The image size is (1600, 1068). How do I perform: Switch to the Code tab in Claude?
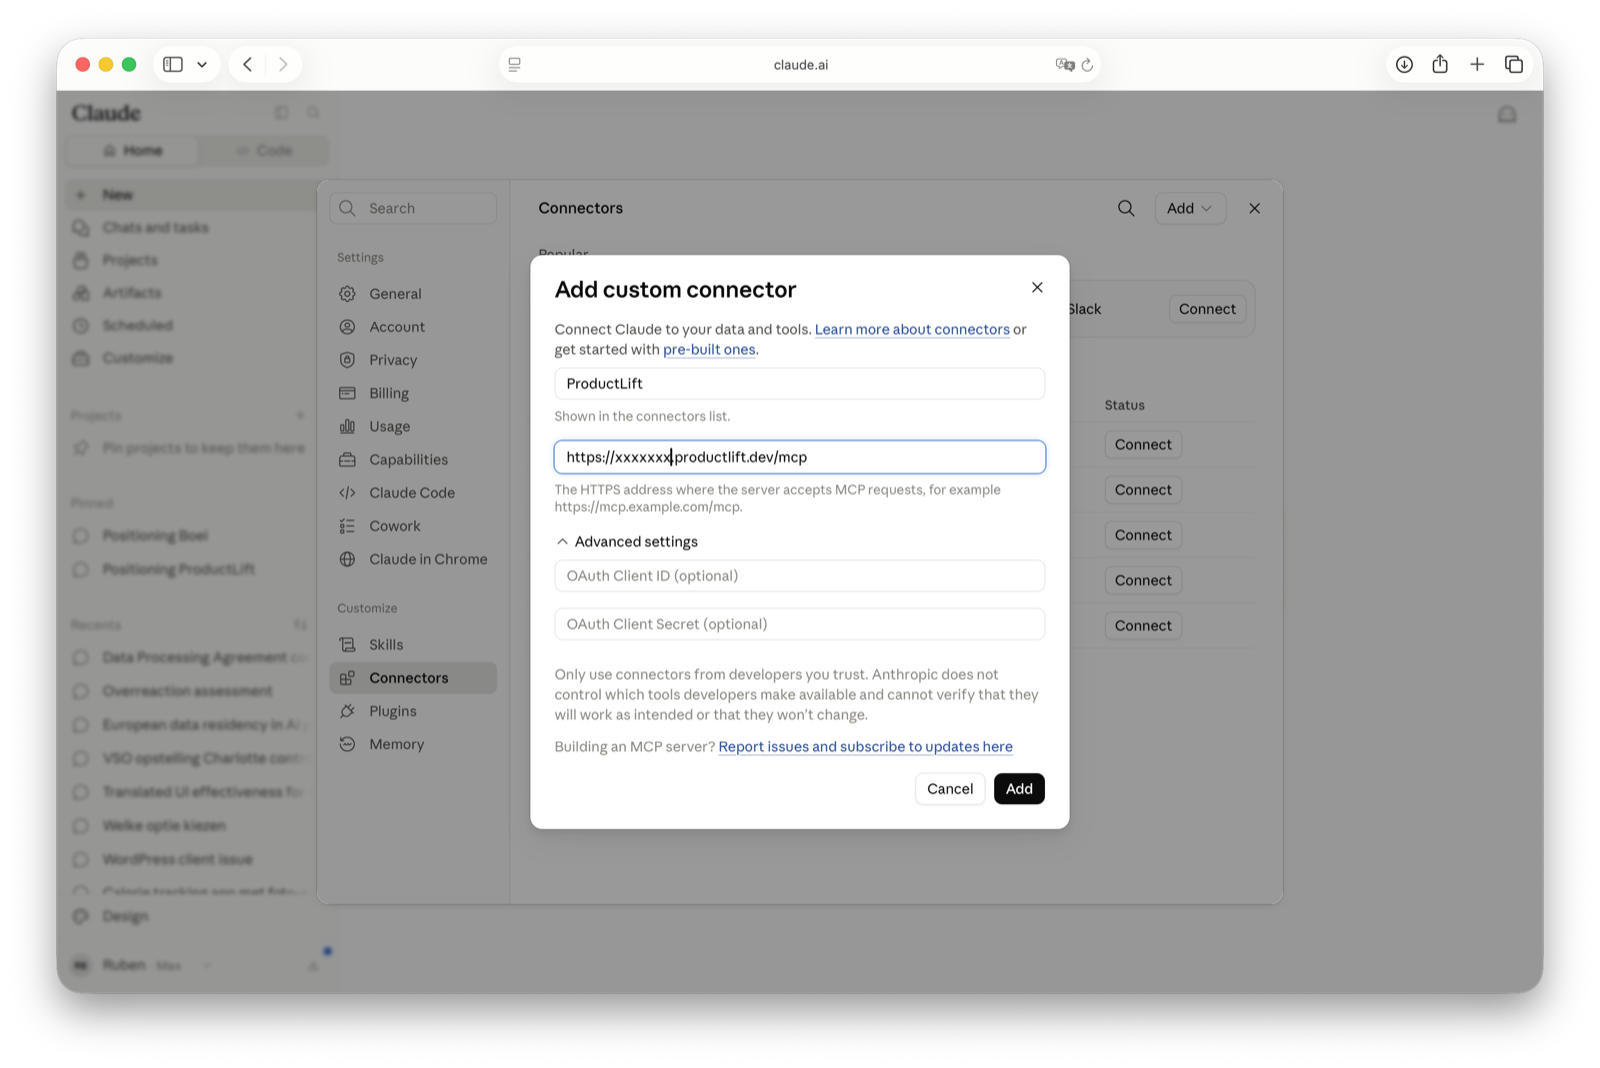pyautogui.click(x=264, y=151)
